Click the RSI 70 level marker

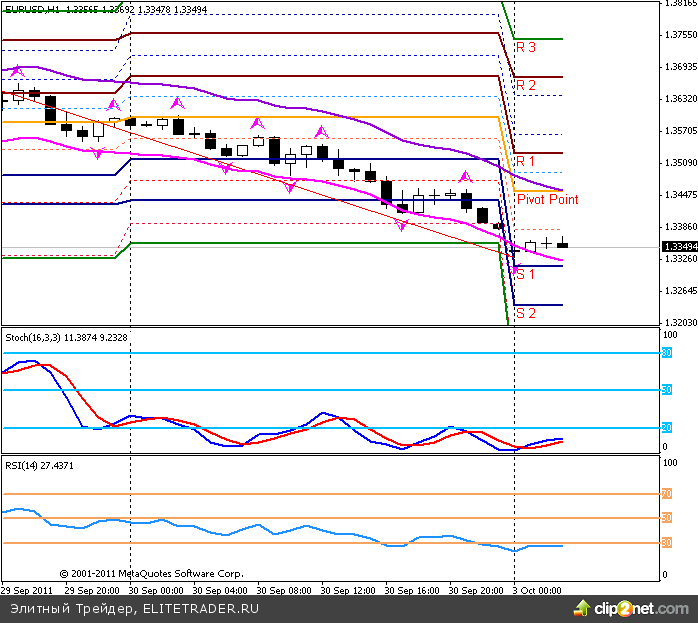[666, 494]
